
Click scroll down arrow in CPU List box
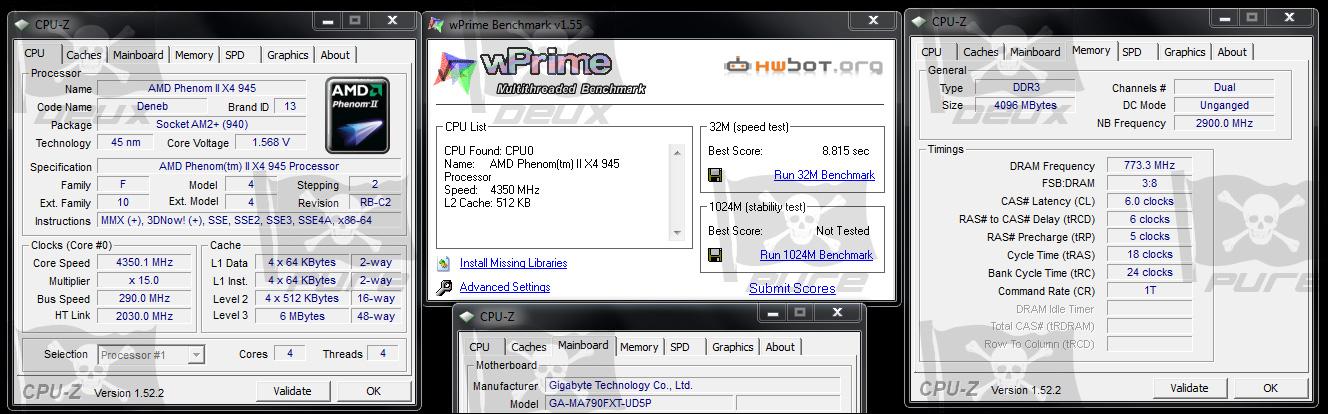(677, 233)
